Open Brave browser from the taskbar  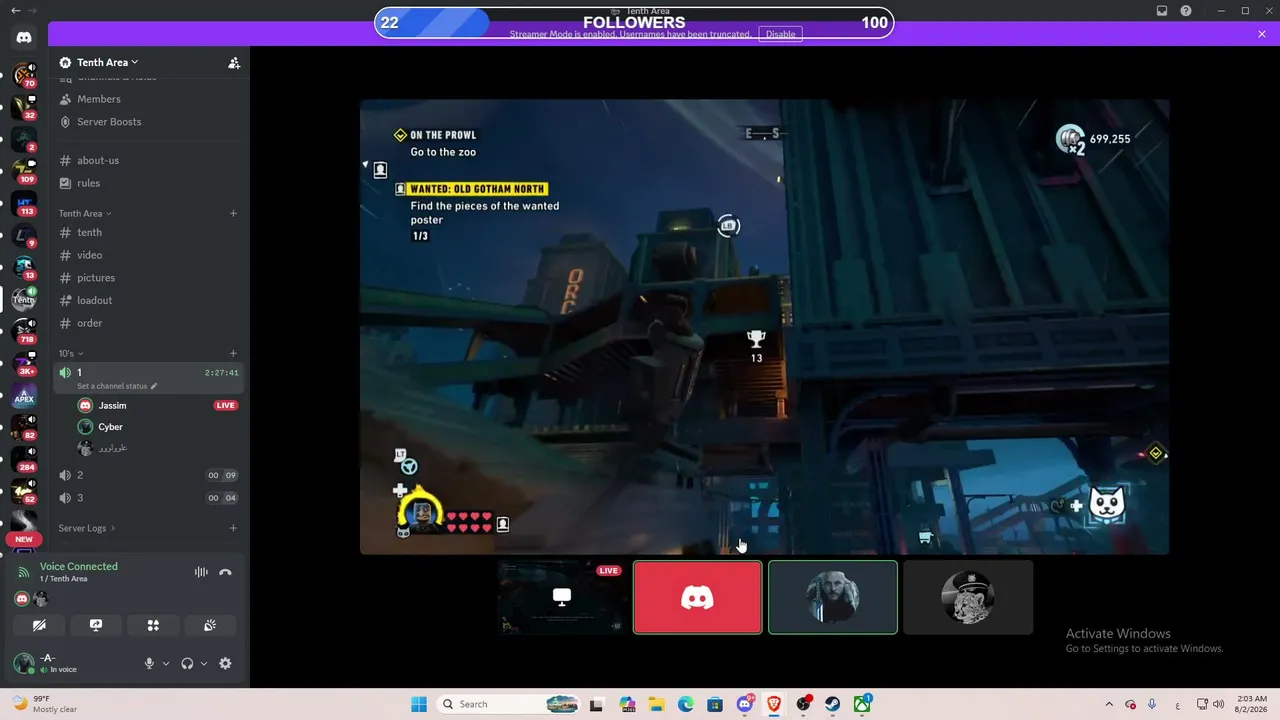pyautogui.click(x=774, y=704)
